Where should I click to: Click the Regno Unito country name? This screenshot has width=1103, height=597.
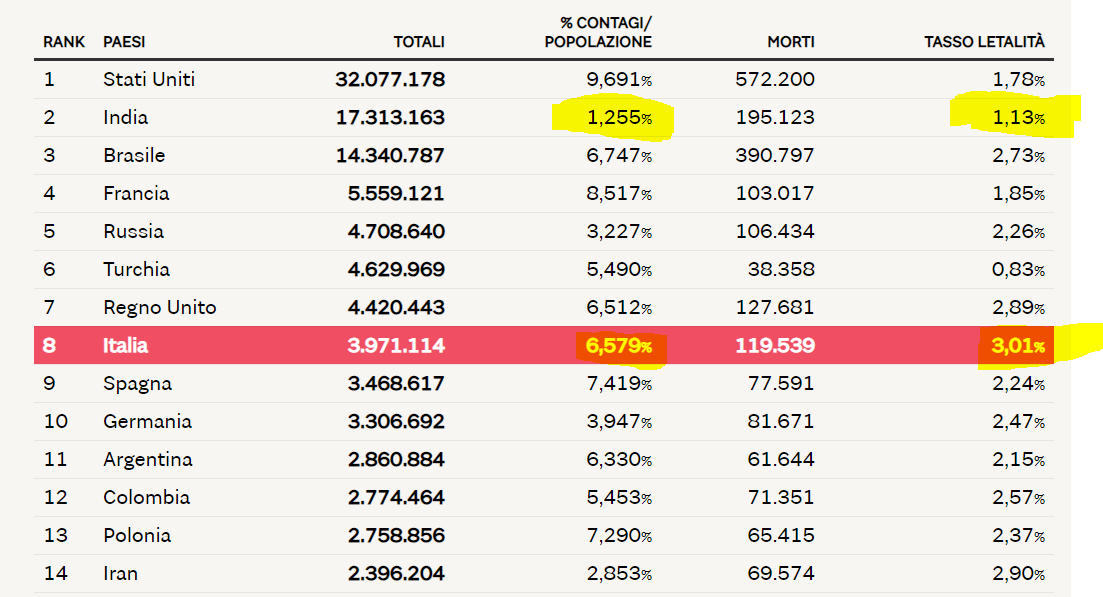[159, 308]
